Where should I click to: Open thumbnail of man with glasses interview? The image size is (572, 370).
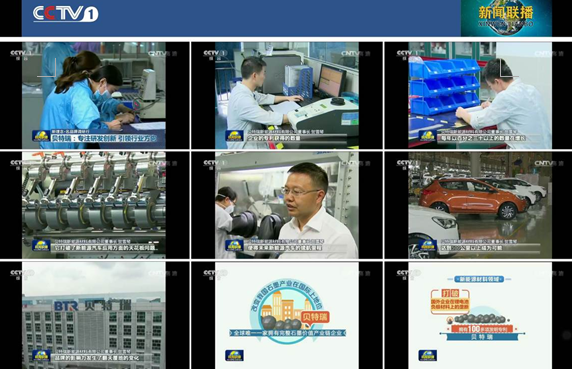[x=287, y=205]
